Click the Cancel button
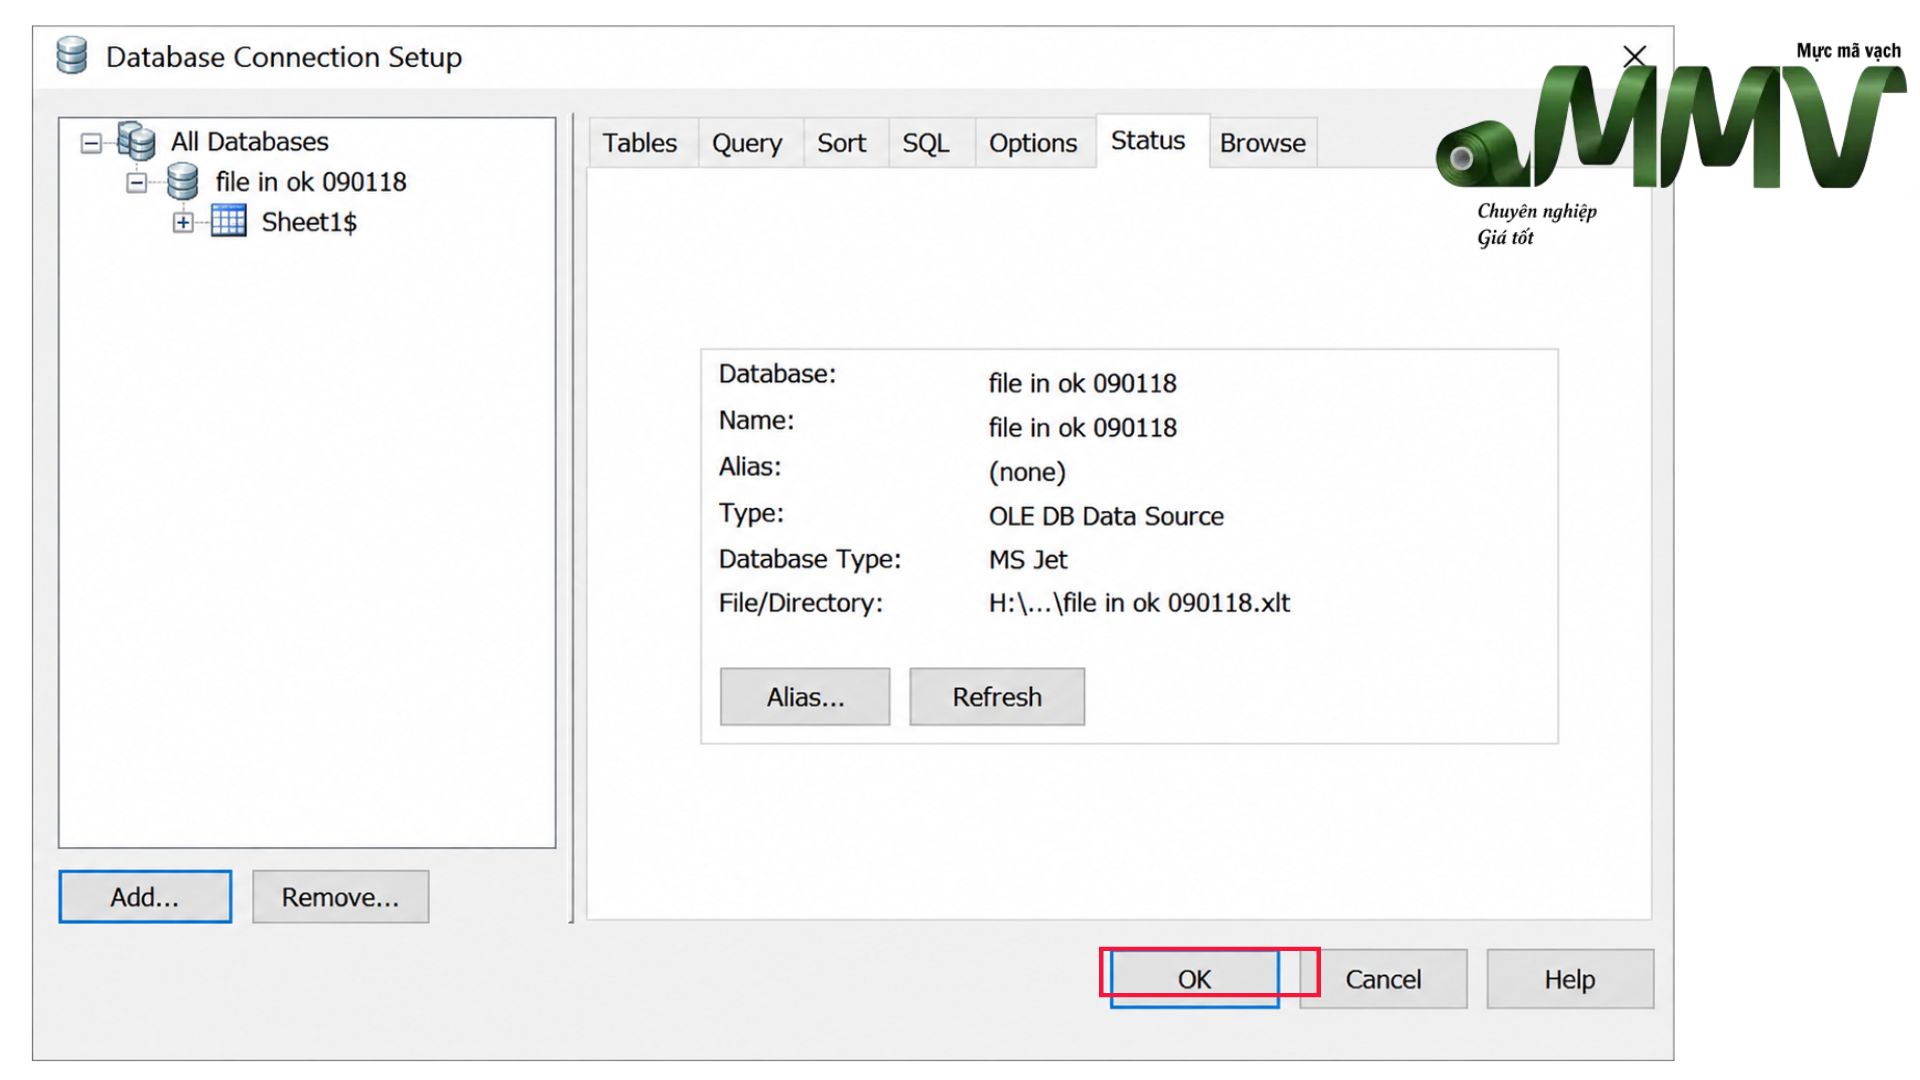The width and height of the screenshot is (1920, 1080). click(1383, 979)
